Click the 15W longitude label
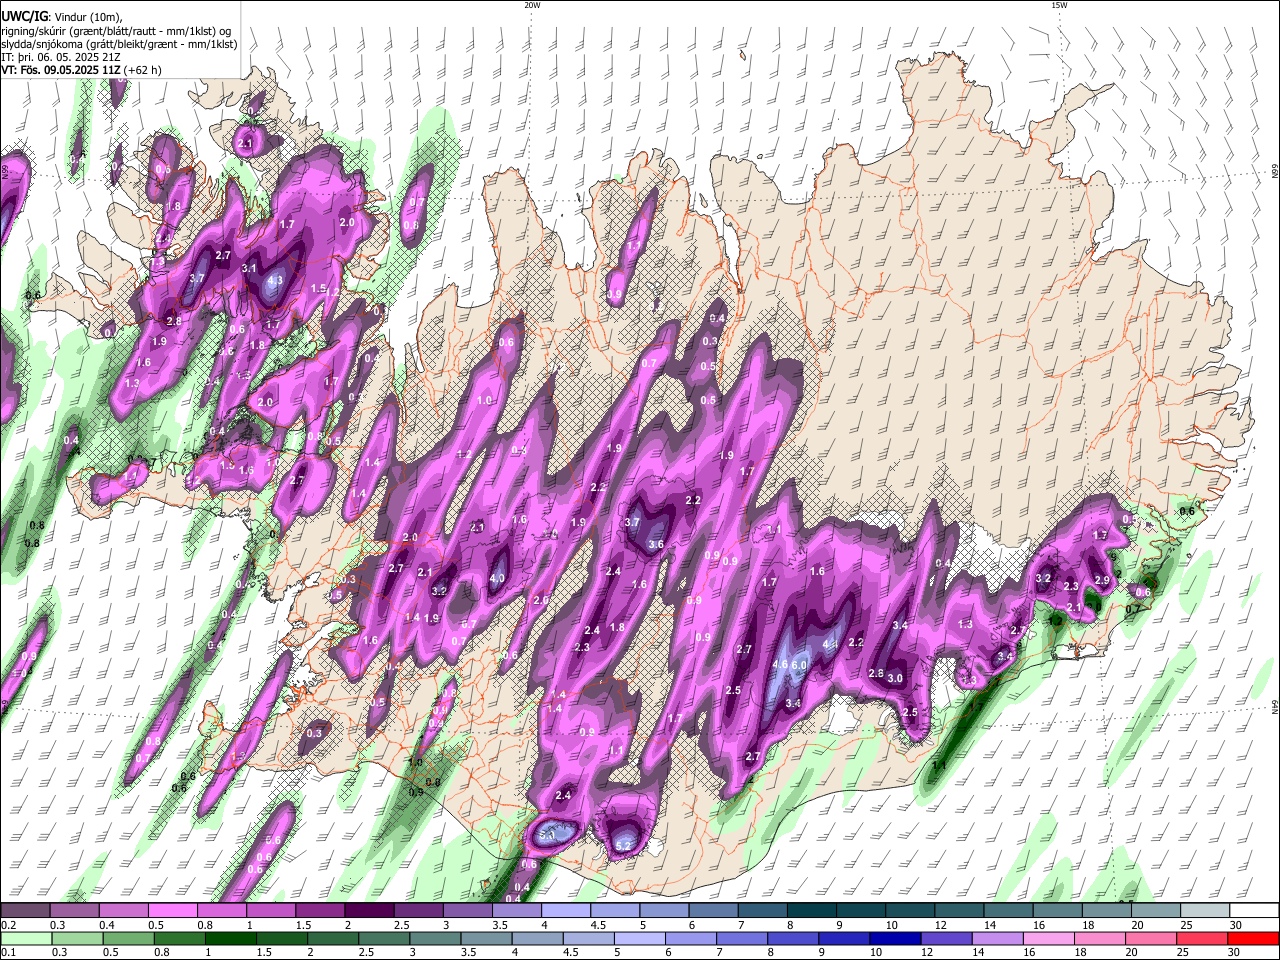This screenshot has height=960, width=1280. pyautogui.click(x=1059, y=5)
